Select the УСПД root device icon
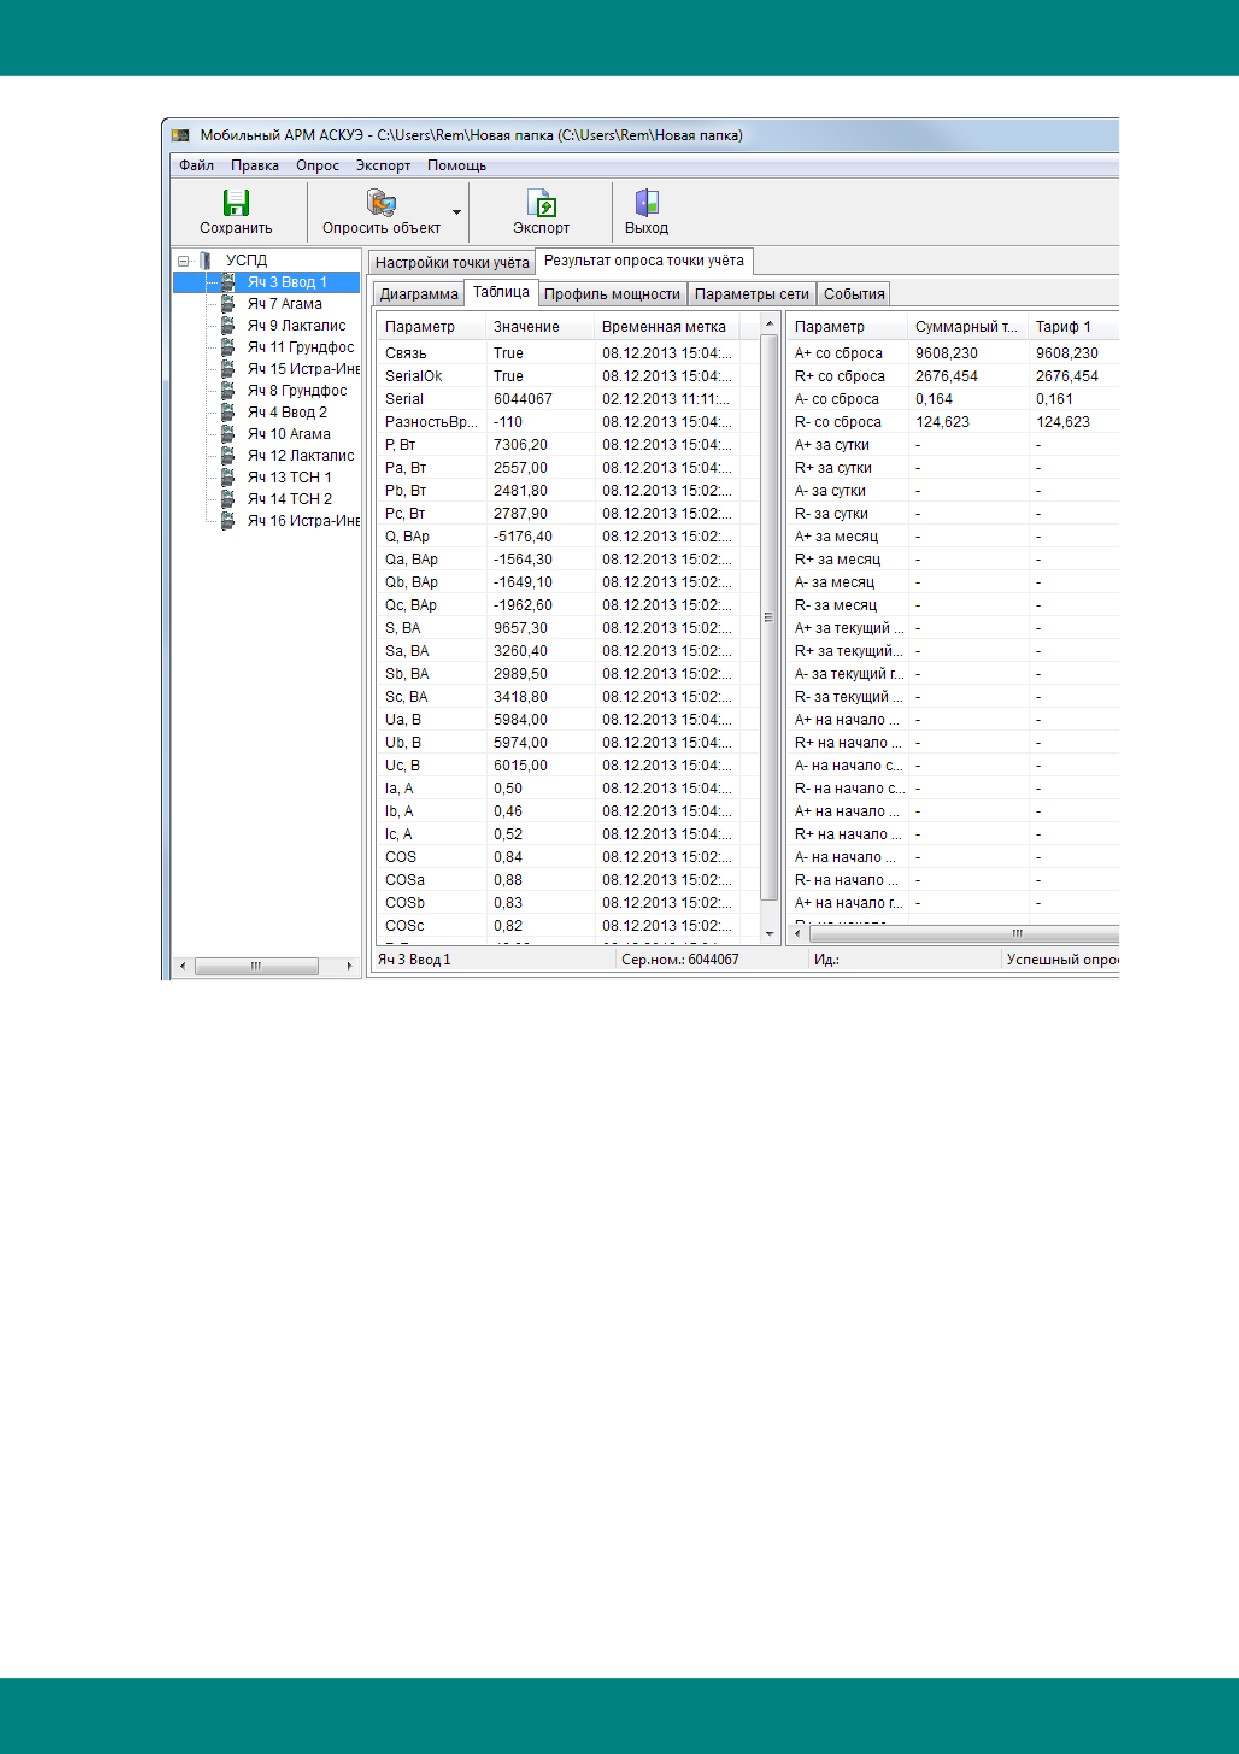 (x=205, y=260)
